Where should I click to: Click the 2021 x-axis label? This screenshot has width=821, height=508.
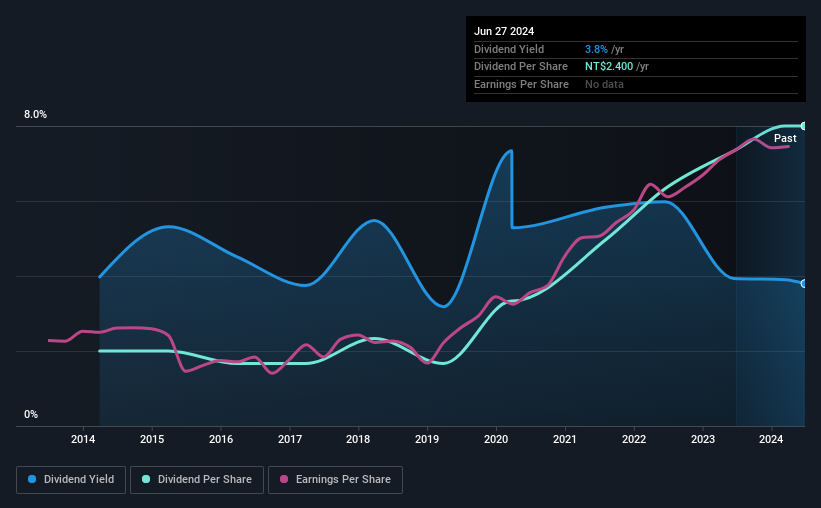point(565,439)
